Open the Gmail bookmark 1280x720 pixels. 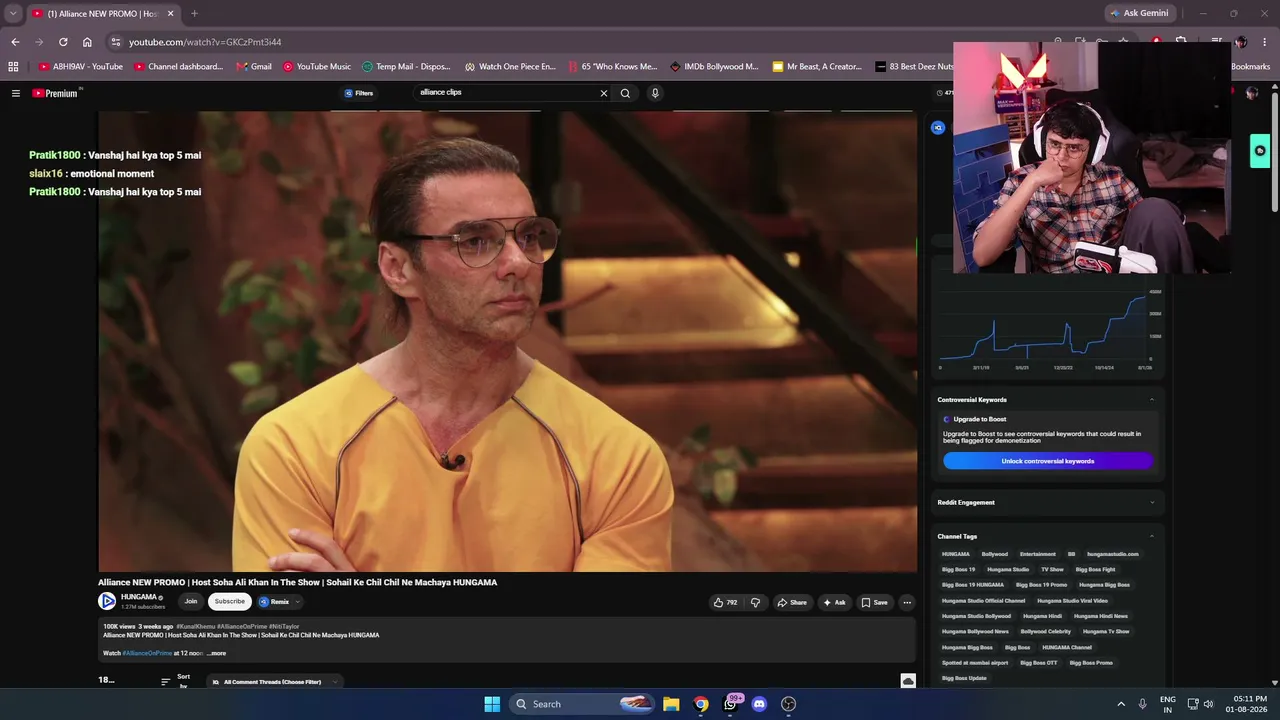click(x=254, y=67)
